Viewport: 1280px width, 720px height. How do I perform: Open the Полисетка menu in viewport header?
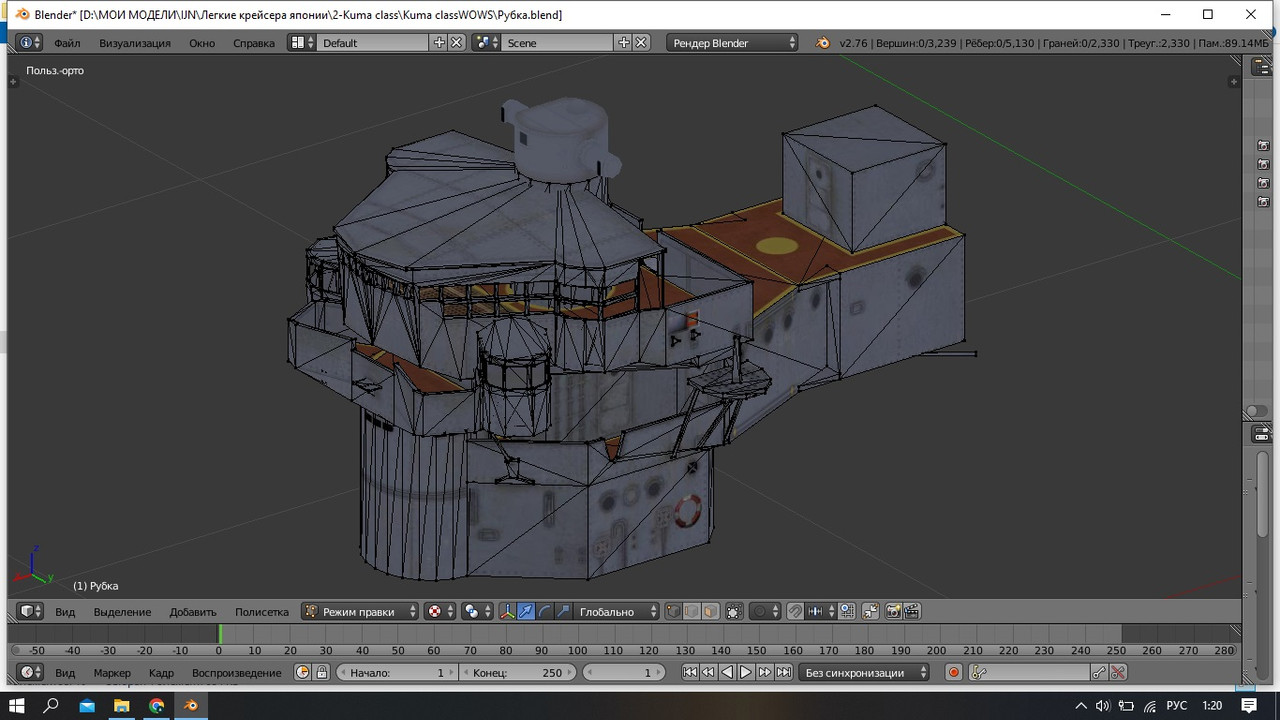[x=261, y=611]
